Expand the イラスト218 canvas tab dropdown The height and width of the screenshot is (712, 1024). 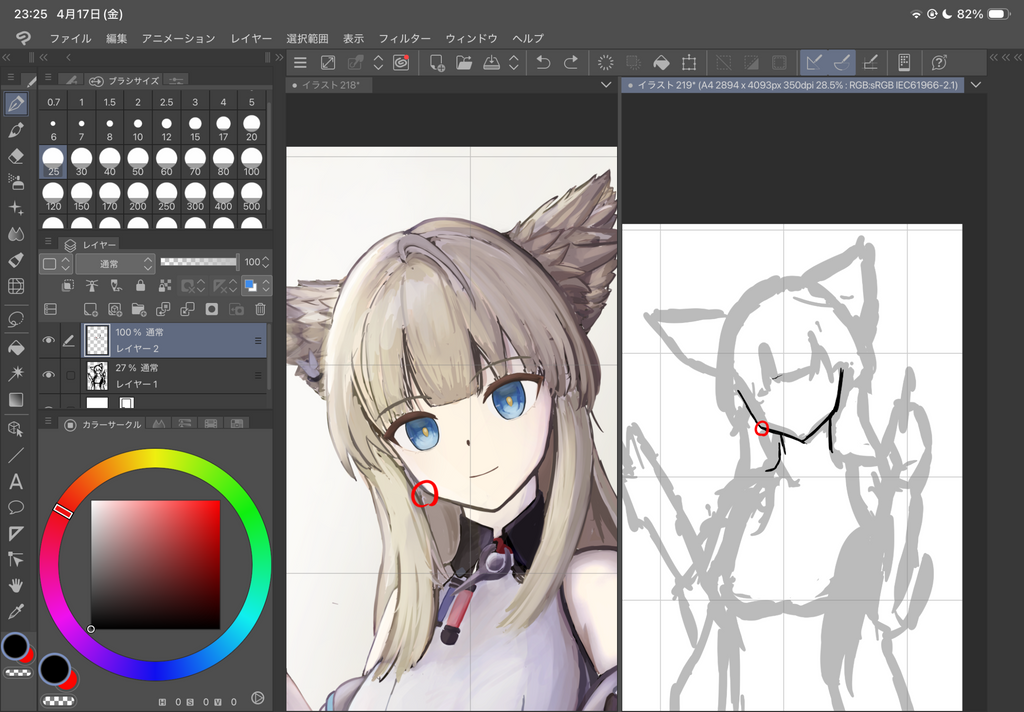[606, 86]
